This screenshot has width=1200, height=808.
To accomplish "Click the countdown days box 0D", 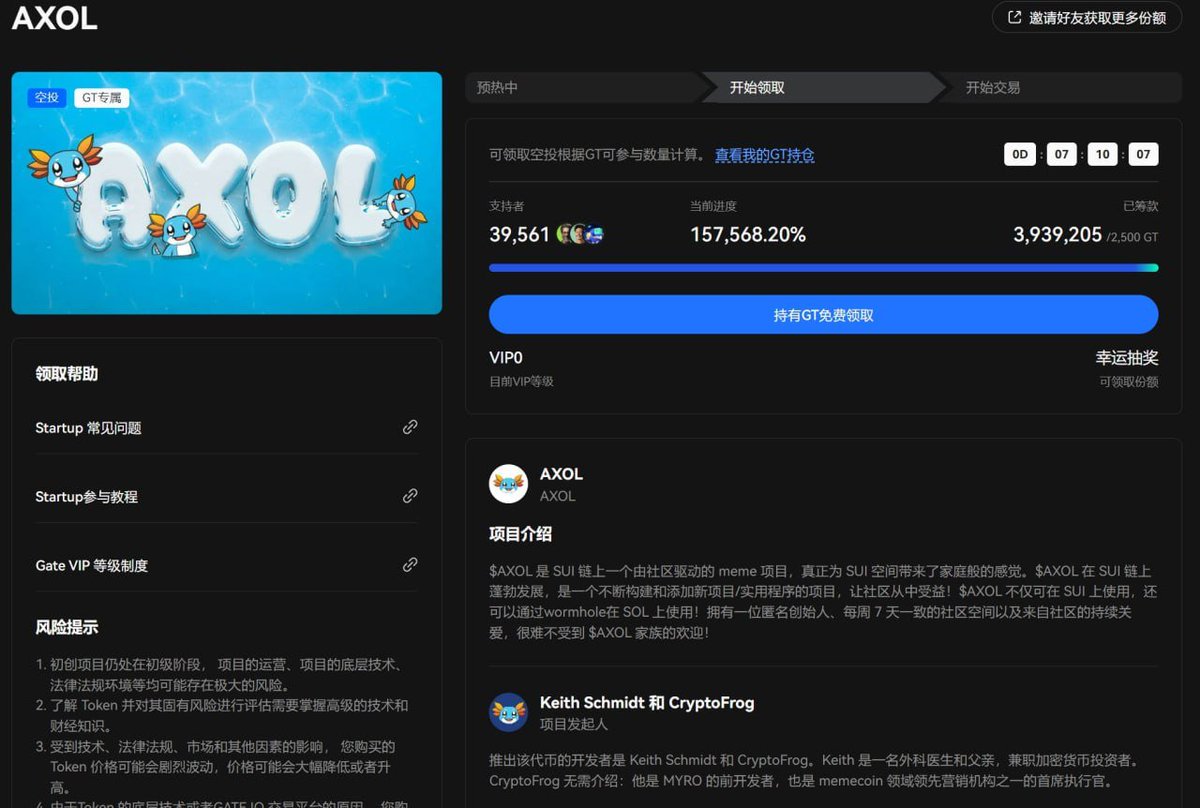I will tap(1020, 155).
